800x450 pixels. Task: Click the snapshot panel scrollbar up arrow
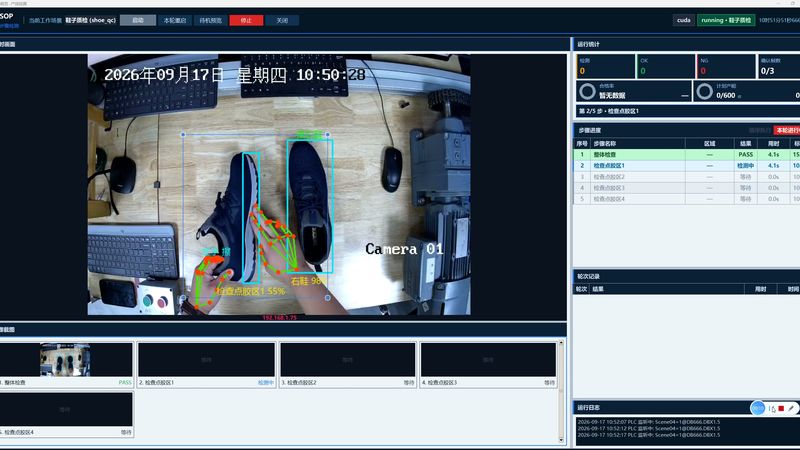coord(561,344)
